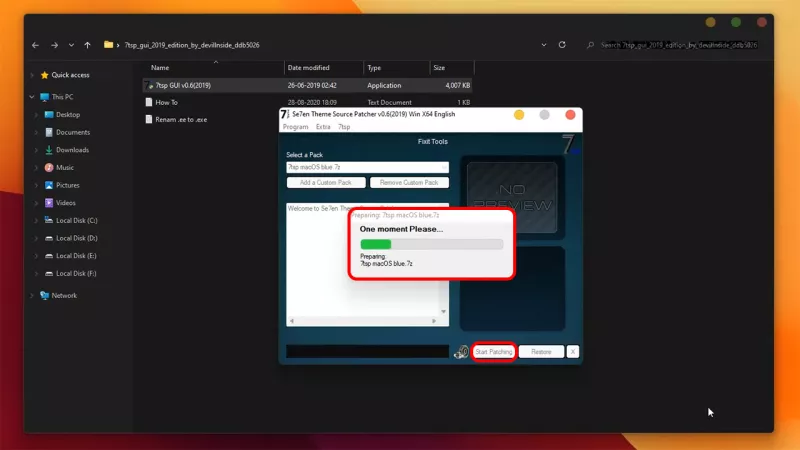This screenshot has height=450, width=800.
Task: Open Videos in sidebar
Action: point(66,203)
